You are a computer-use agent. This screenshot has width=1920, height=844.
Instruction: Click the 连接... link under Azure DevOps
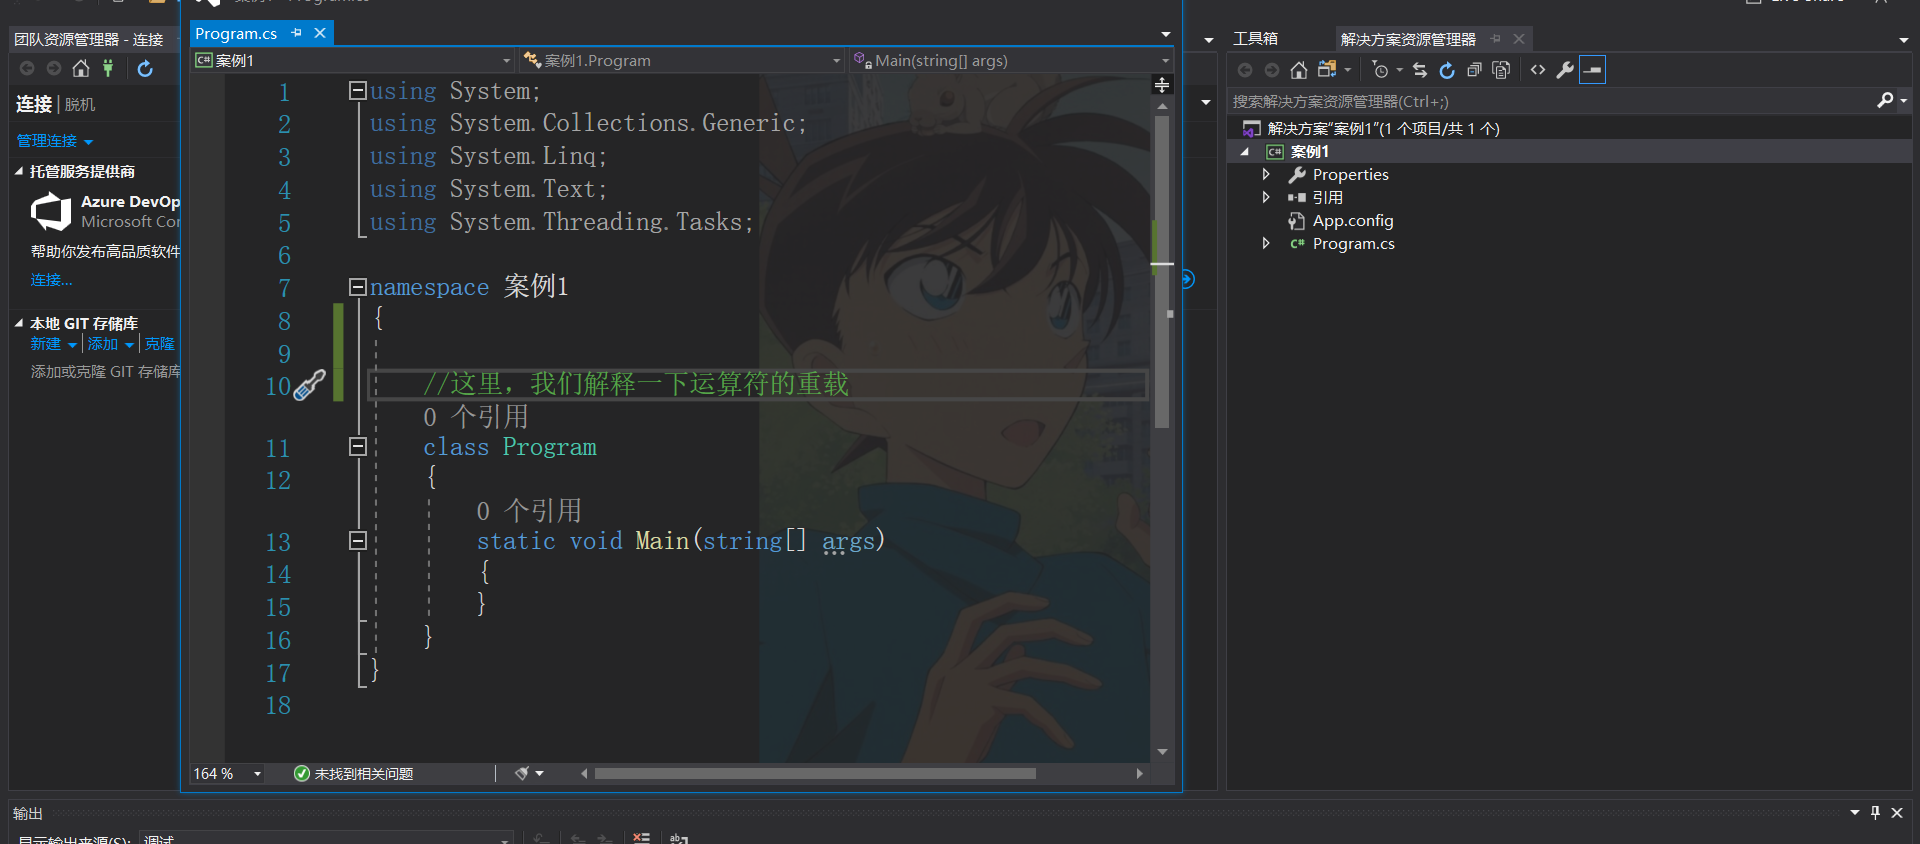click(x=51, y=280)
